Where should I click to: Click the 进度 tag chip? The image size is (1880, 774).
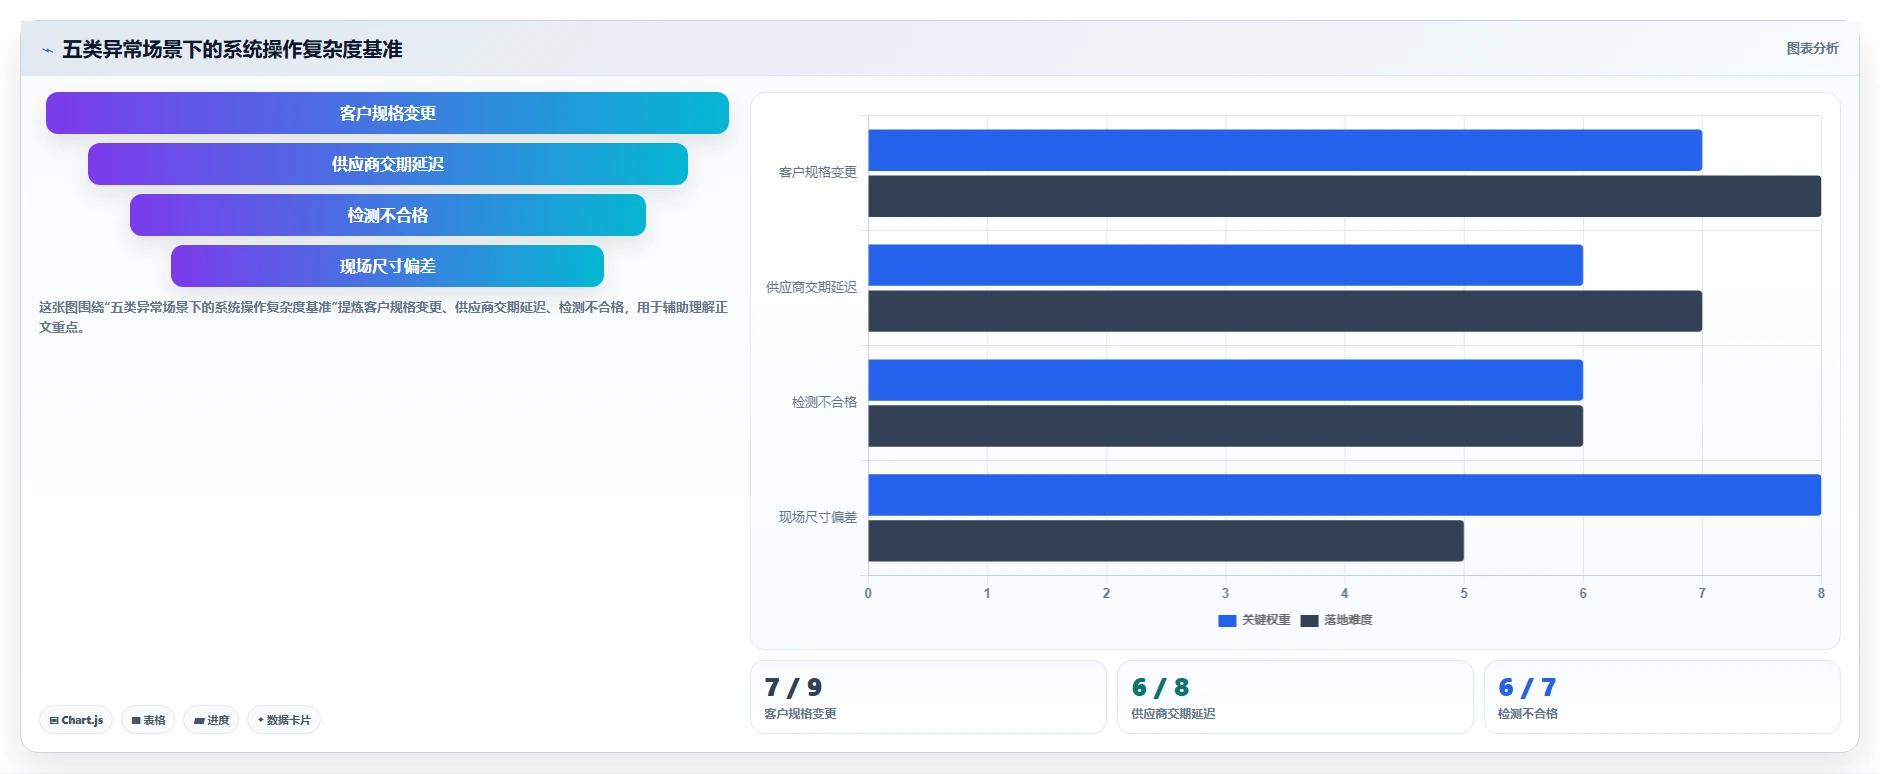click(x=211, y=720)
